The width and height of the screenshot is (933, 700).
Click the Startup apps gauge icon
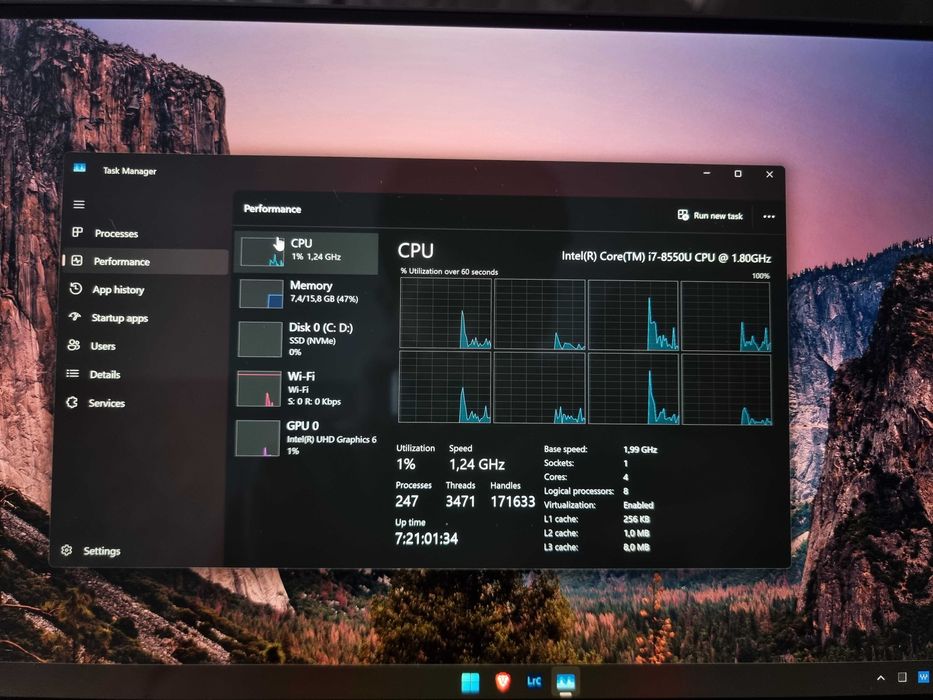pyautogui.click(x=74, y=317)
